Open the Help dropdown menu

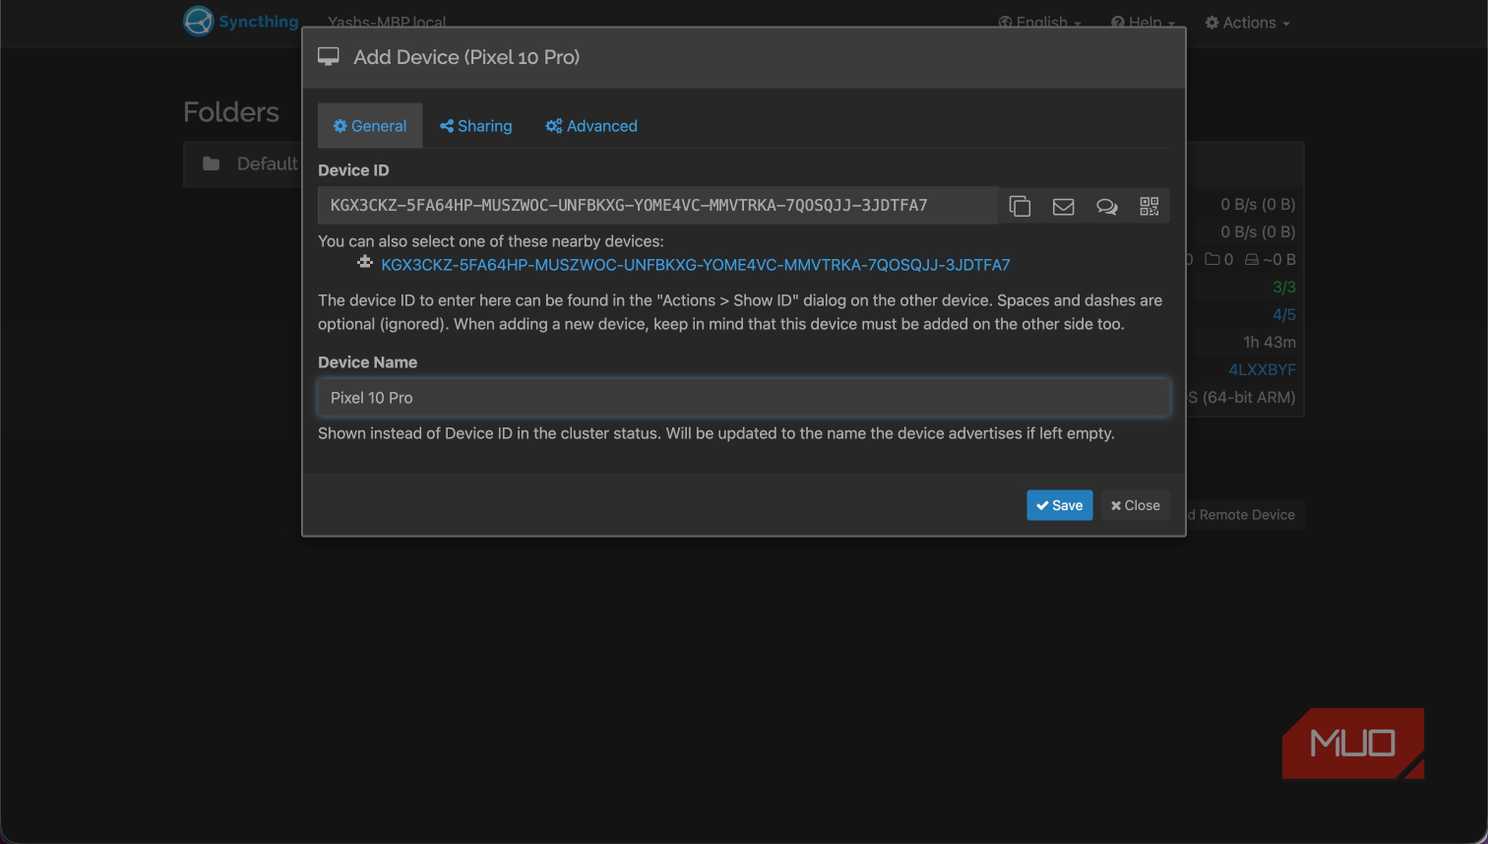tap(1143, 22)
